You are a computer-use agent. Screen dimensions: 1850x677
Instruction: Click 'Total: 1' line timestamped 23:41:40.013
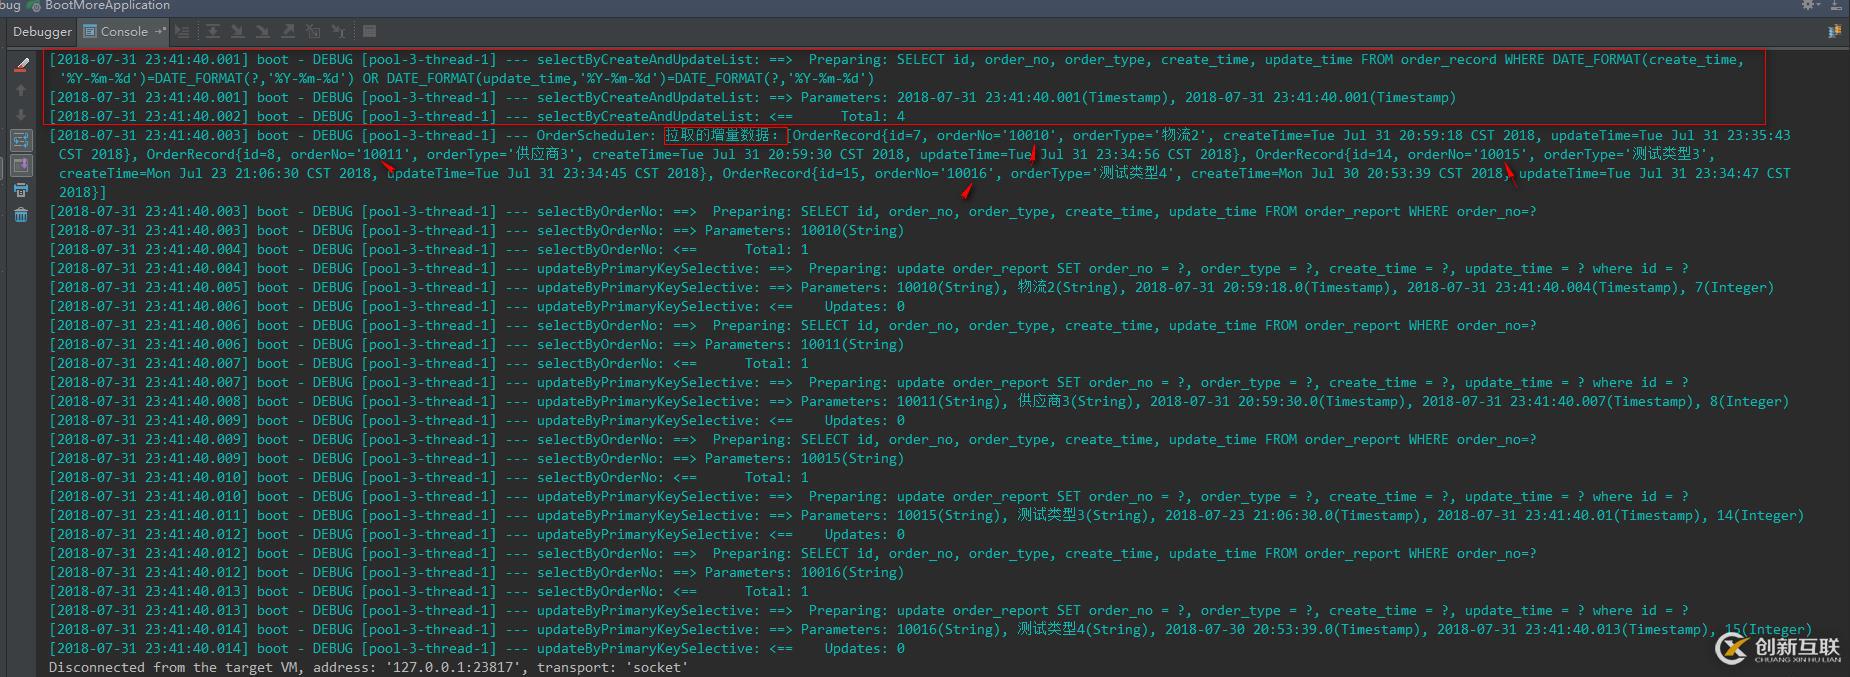tap(429, 591)
